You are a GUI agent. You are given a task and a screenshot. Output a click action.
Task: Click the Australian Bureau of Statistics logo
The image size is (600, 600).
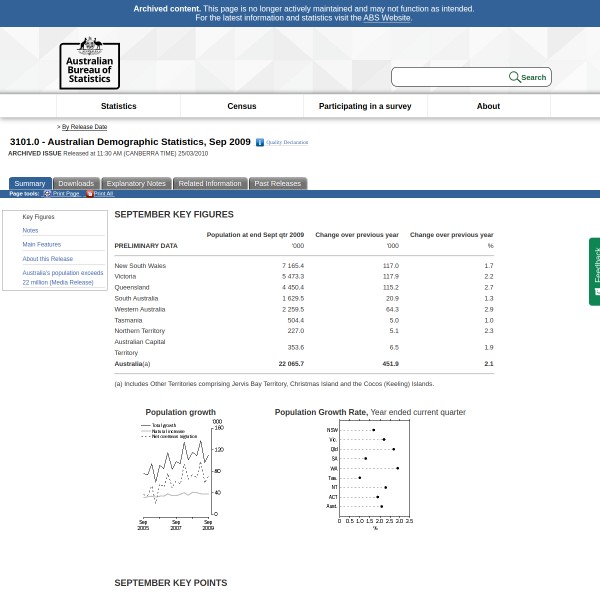(x=89, y=62)
